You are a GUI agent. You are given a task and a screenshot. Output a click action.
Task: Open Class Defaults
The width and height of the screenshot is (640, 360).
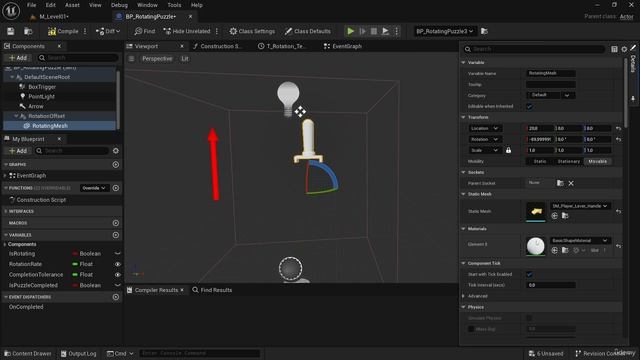point(308,31)
